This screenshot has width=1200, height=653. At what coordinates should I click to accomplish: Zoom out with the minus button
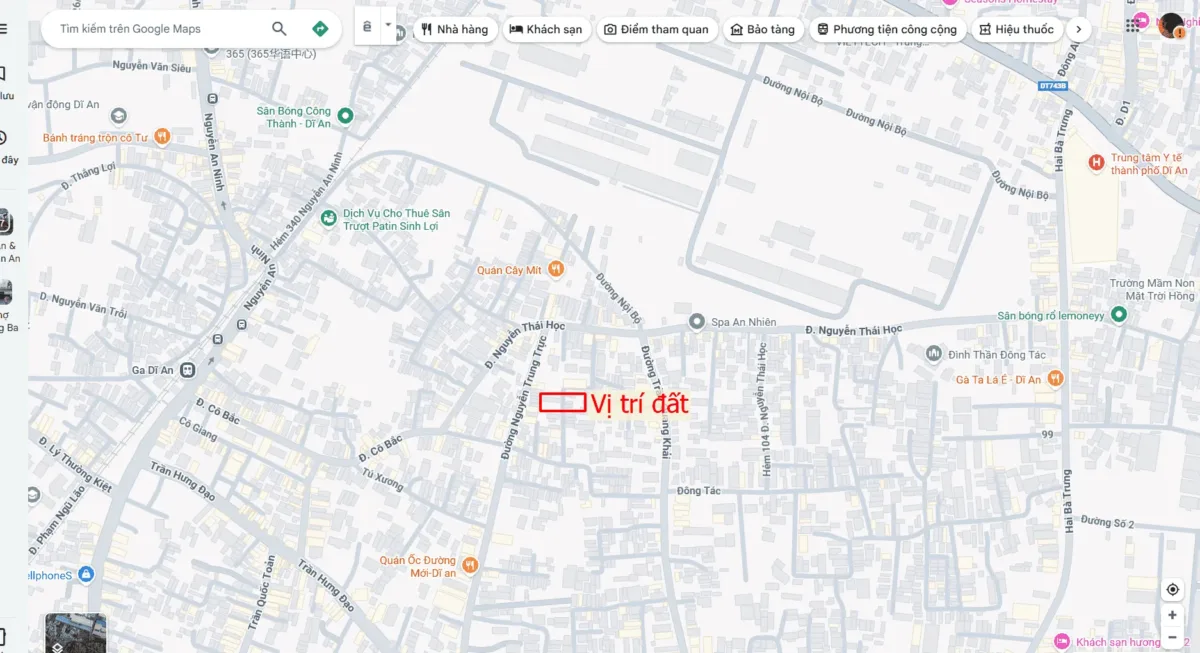pos(1172,637)
